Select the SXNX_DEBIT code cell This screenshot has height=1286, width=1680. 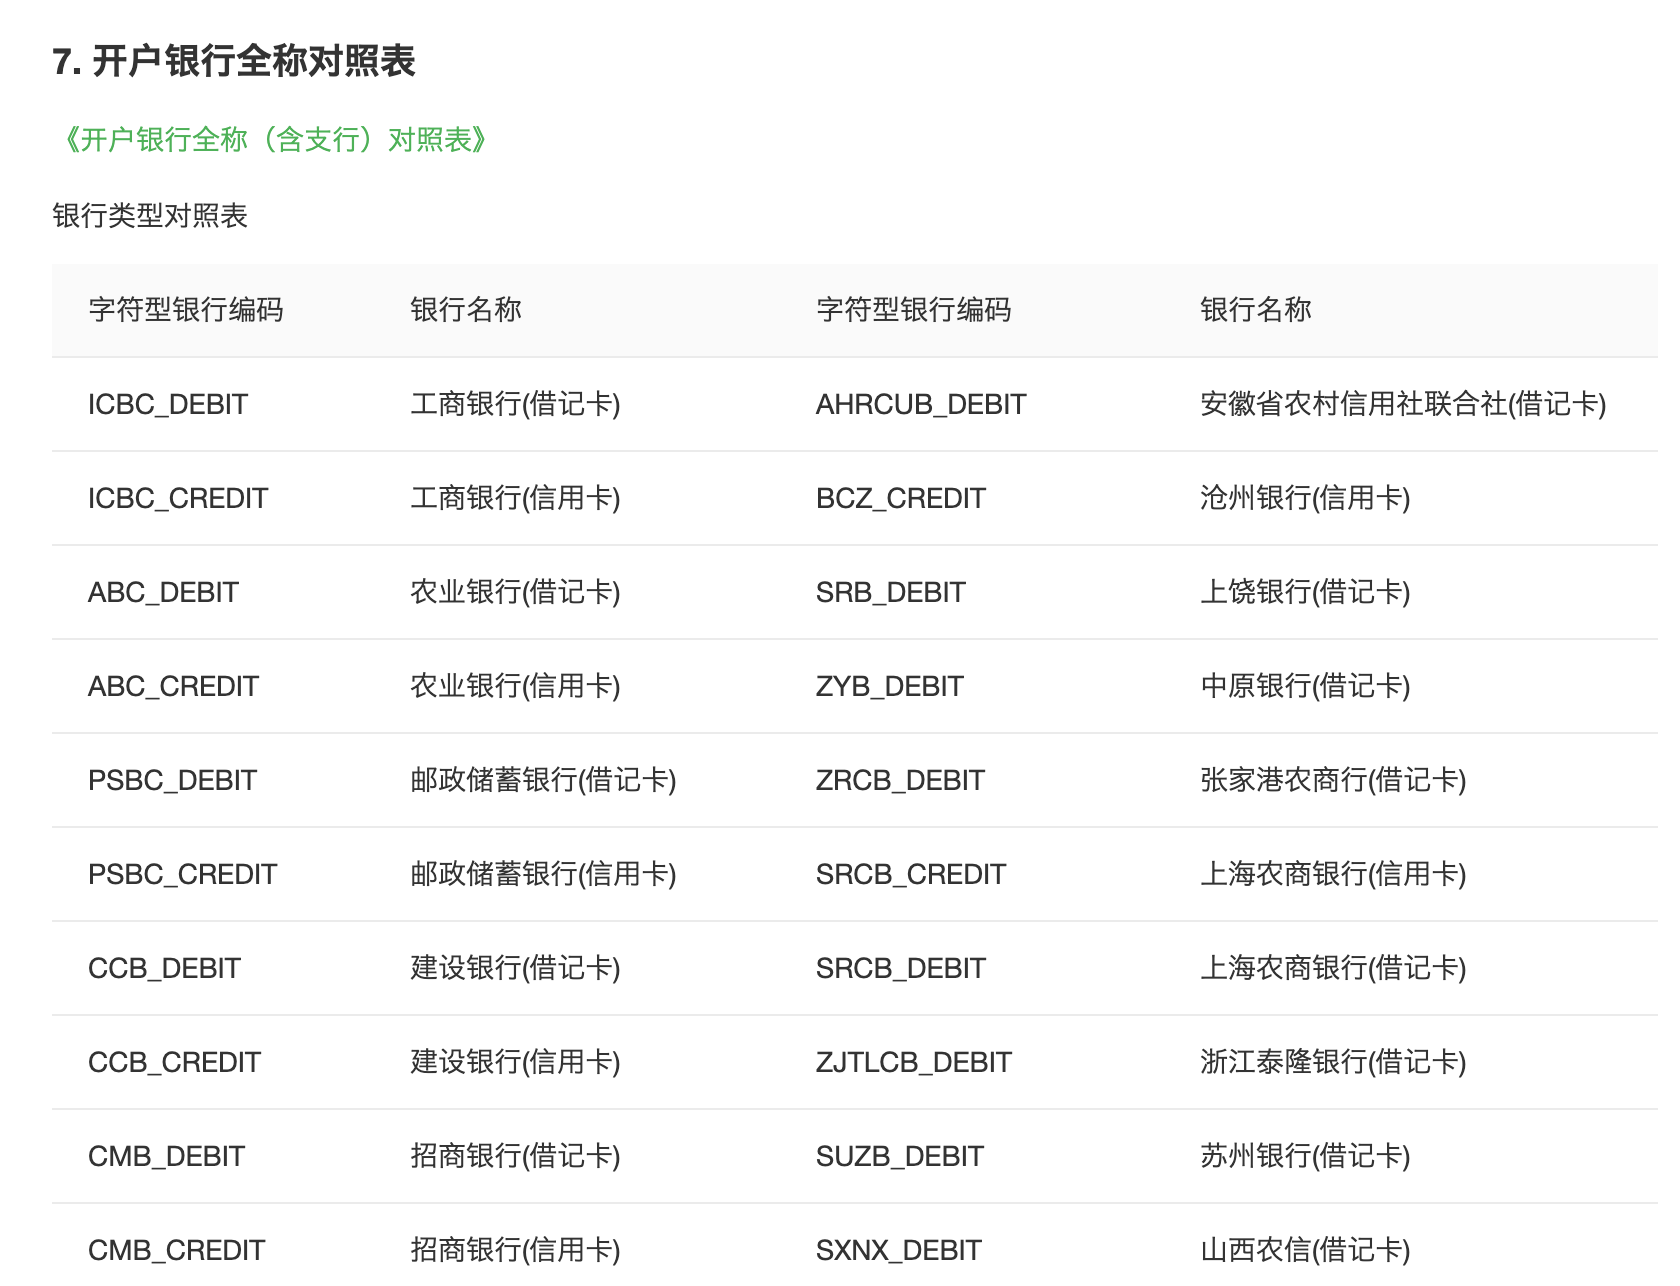[899, 1250]
